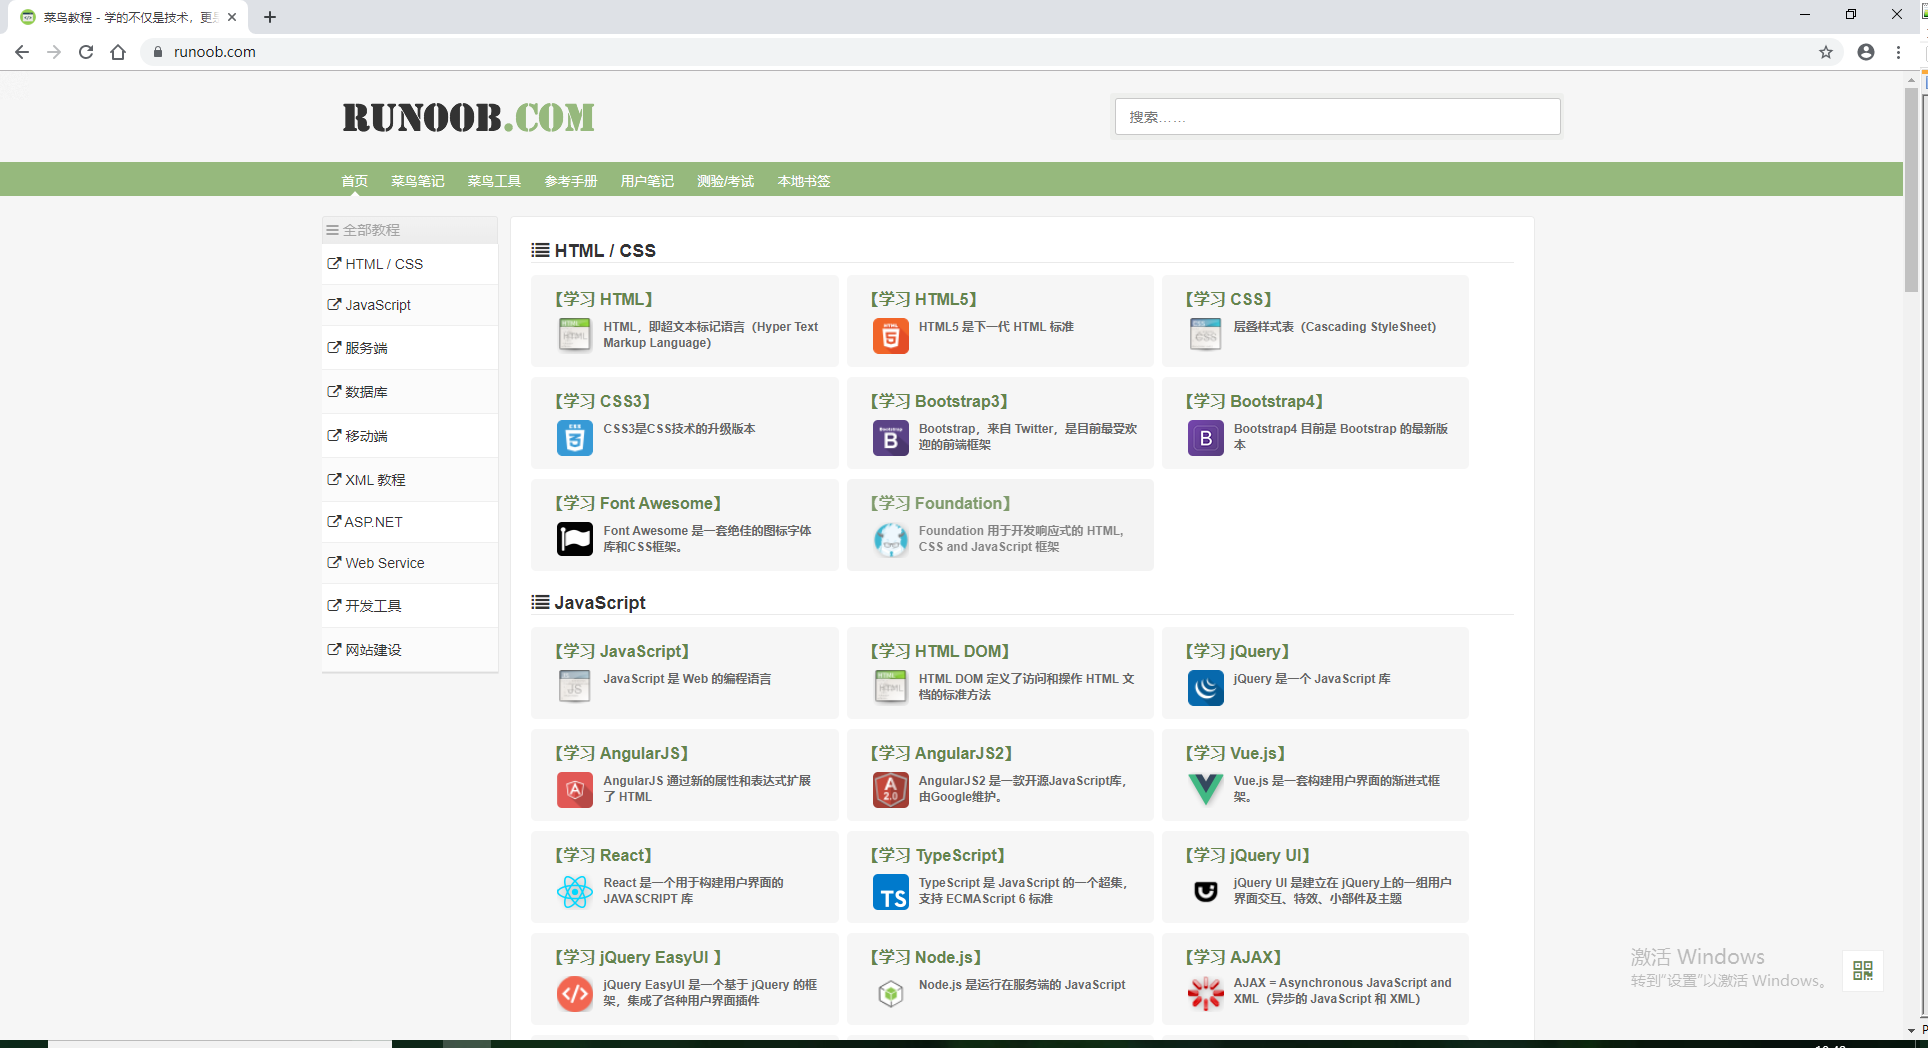Click the Bootstrap4 purple B icon
The width and height of the screenshot is (1928, 1048).
pyautogui.click(x=1205, y=437)
